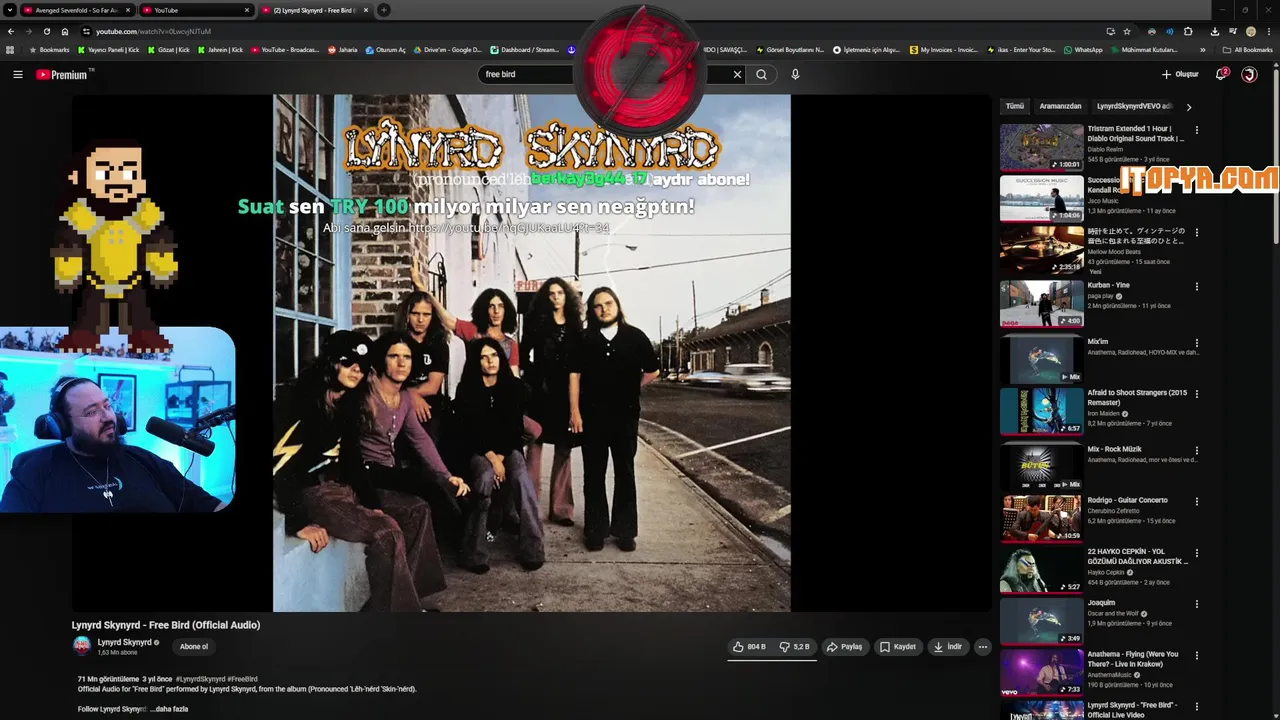
Task: Open a new browser tab
Action: (x=383, y=10)
